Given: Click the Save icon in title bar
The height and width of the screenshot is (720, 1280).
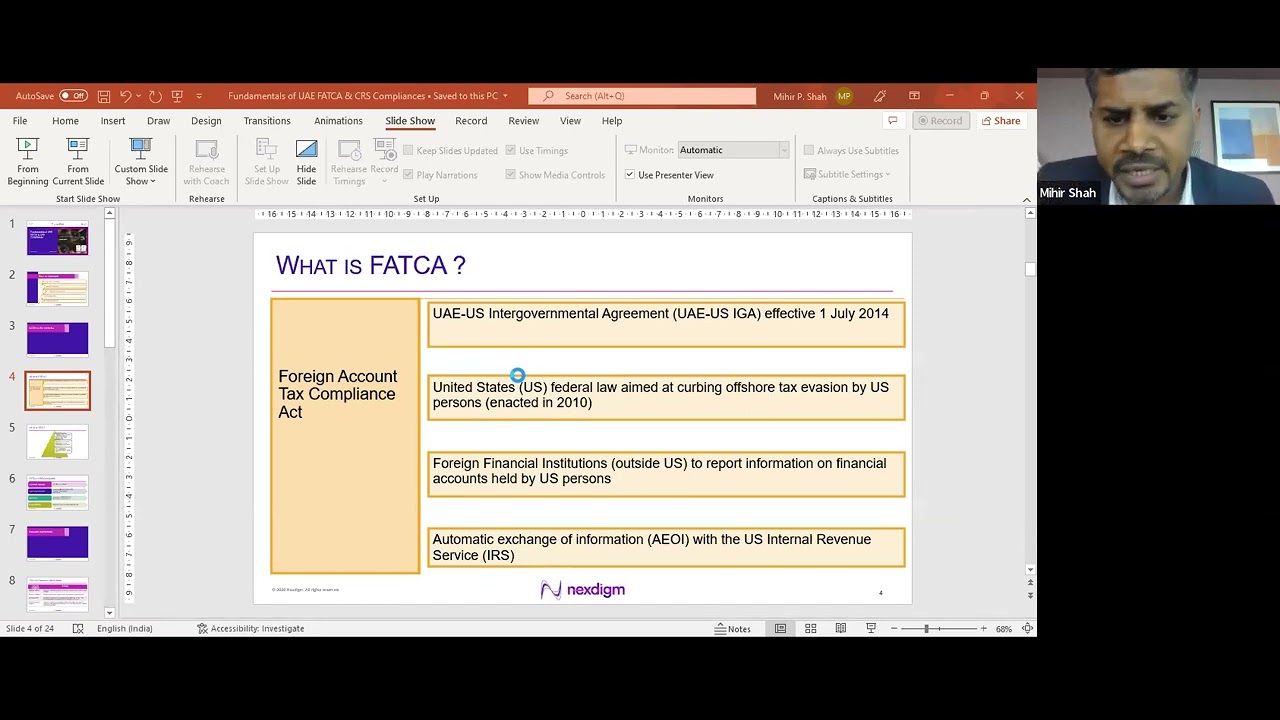Looking at the screenshot, I should [x=104, y=96].
